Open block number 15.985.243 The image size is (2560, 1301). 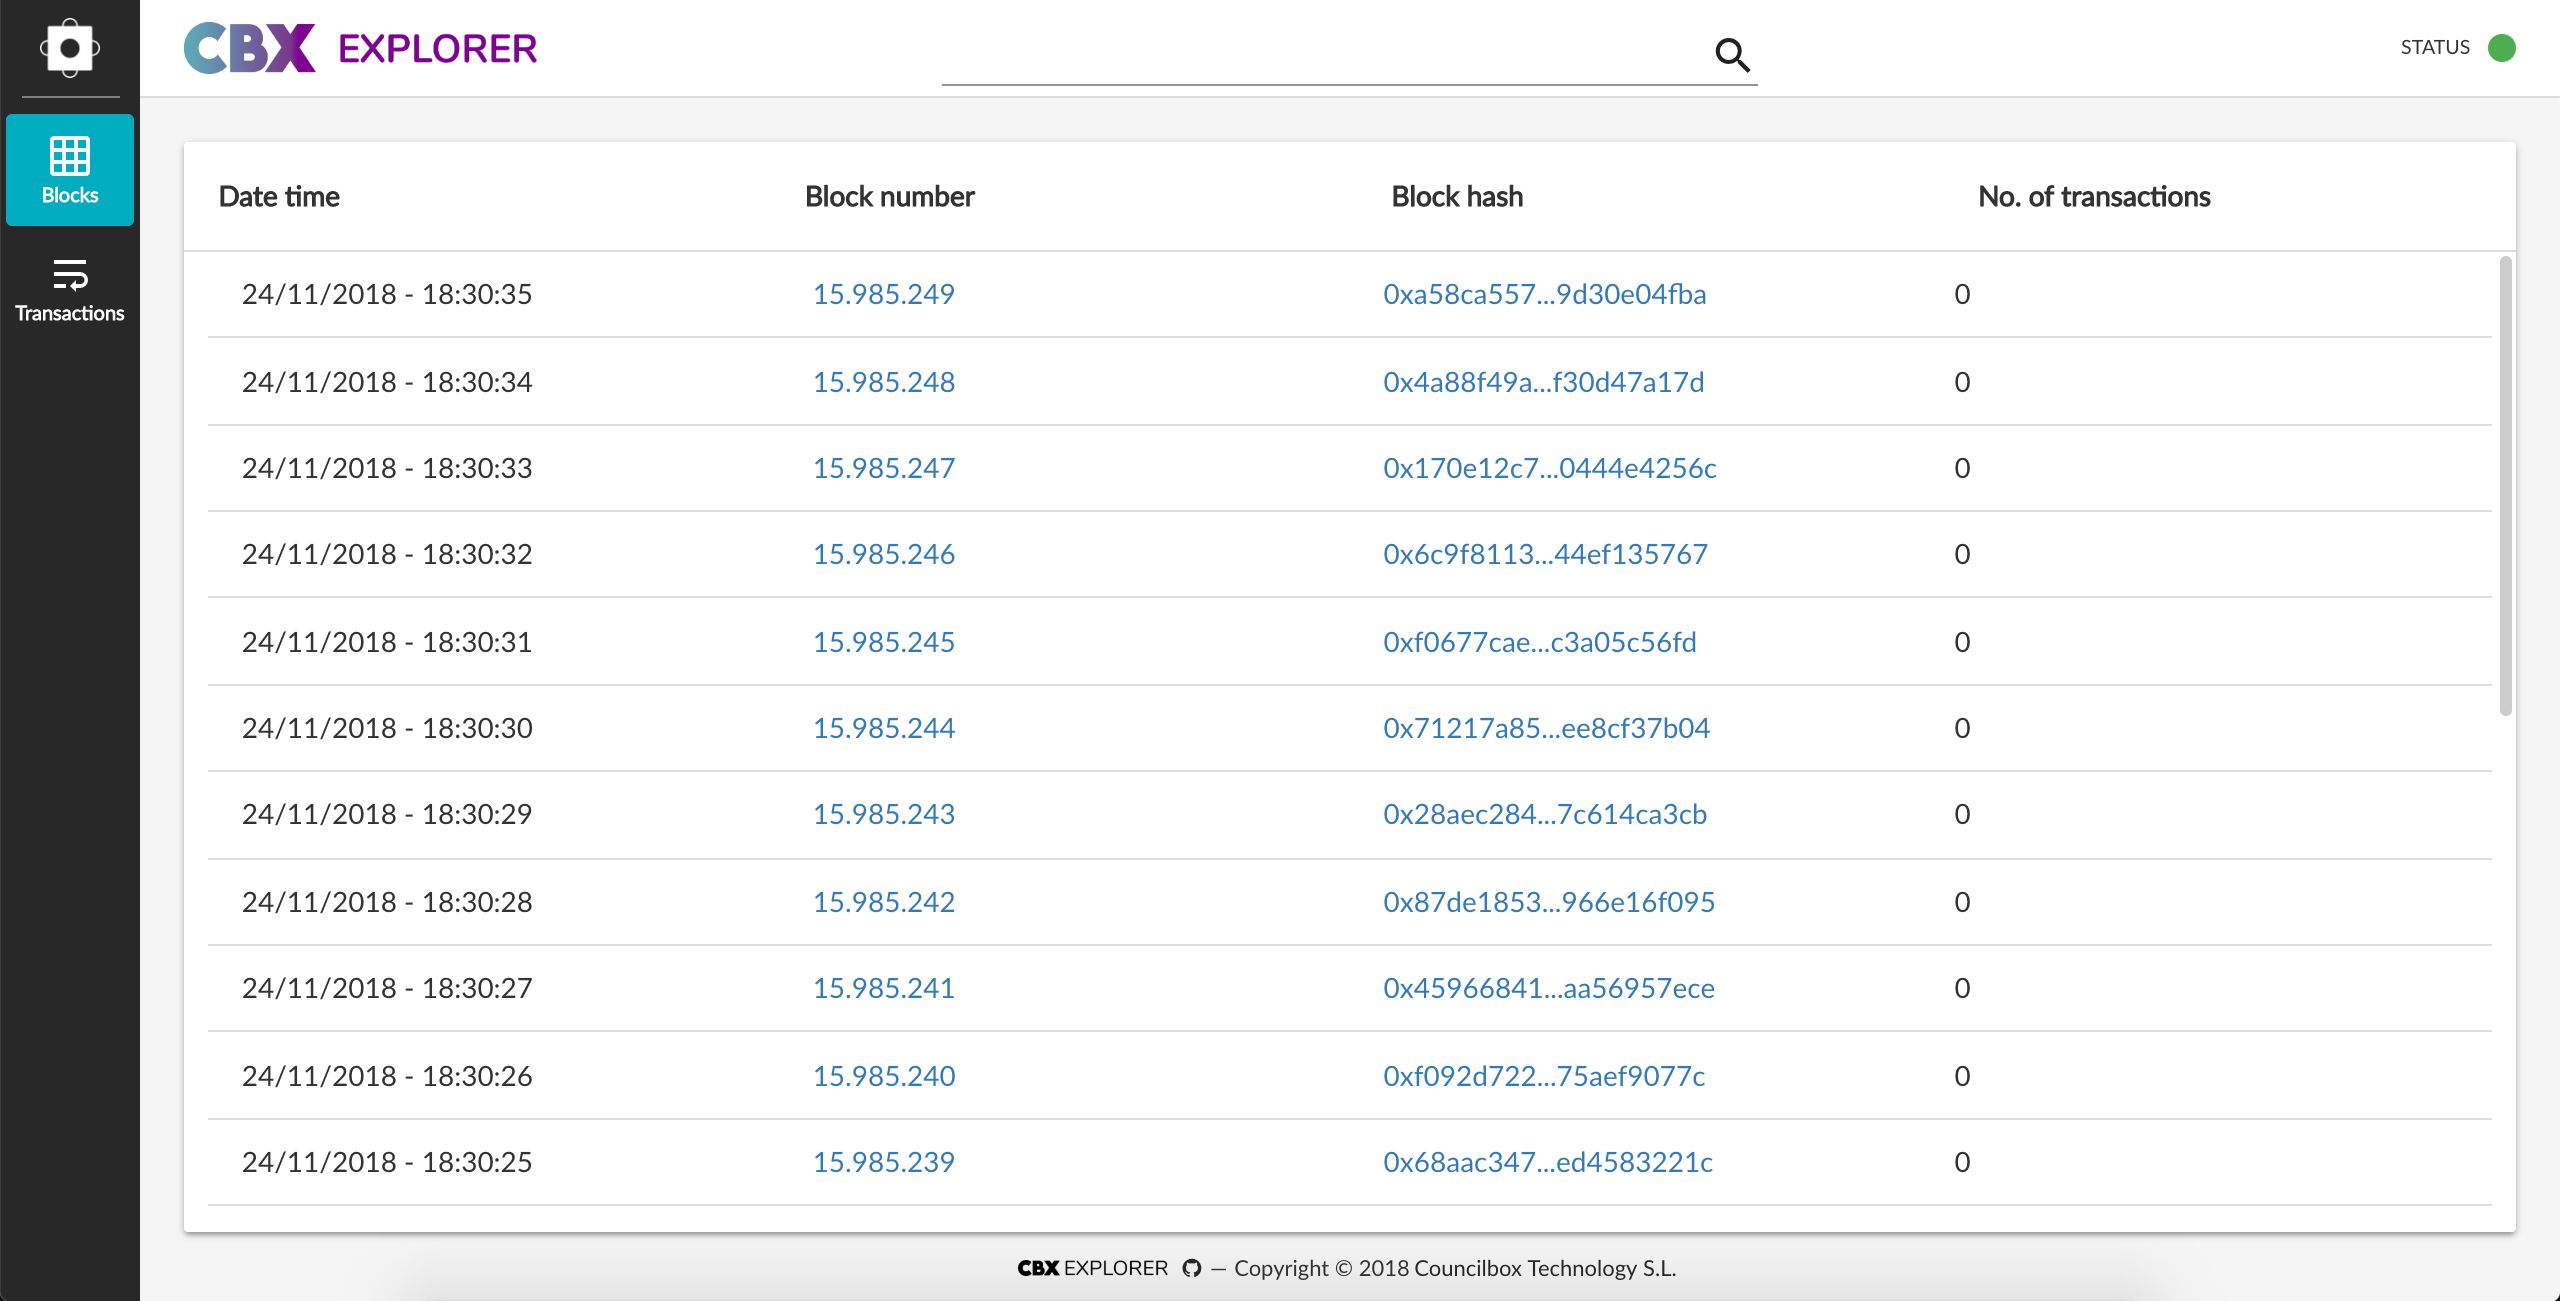click(x=883, y=814)
